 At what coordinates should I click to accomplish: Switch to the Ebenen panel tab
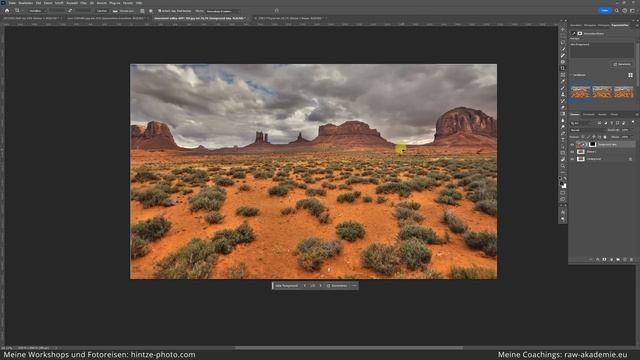pyautogui.click(x=575, y=114)
